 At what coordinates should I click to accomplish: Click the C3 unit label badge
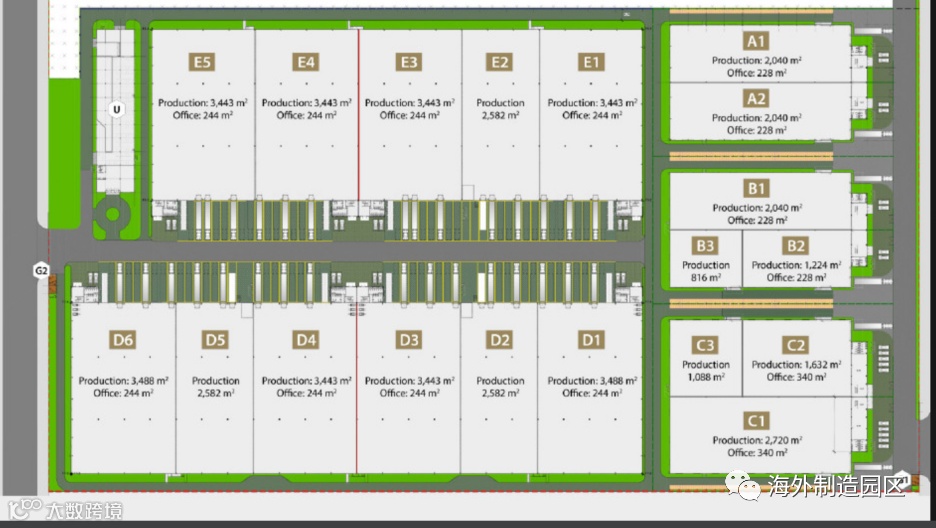click(706, 345)
